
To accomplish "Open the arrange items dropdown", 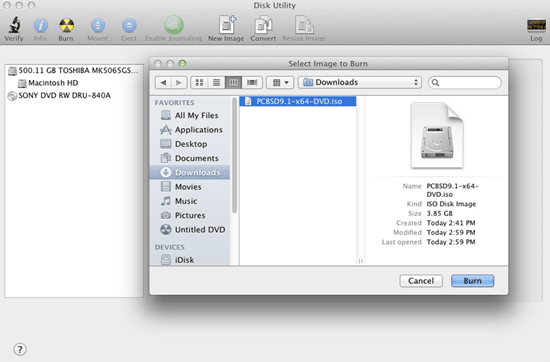I will [x=280, y=82].
